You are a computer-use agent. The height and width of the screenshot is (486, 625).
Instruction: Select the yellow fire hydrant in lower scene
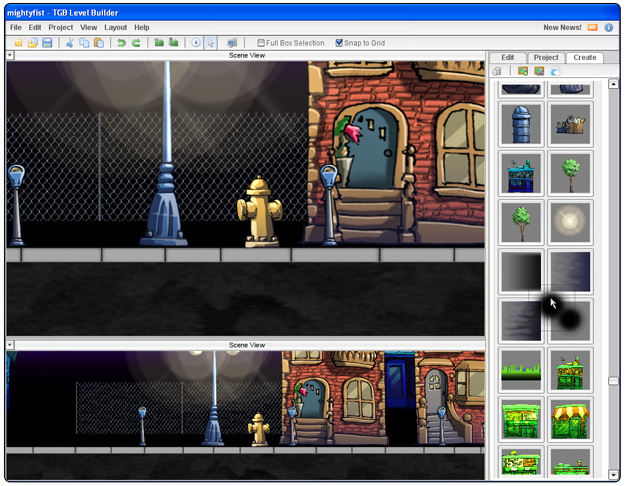(259, 429)
